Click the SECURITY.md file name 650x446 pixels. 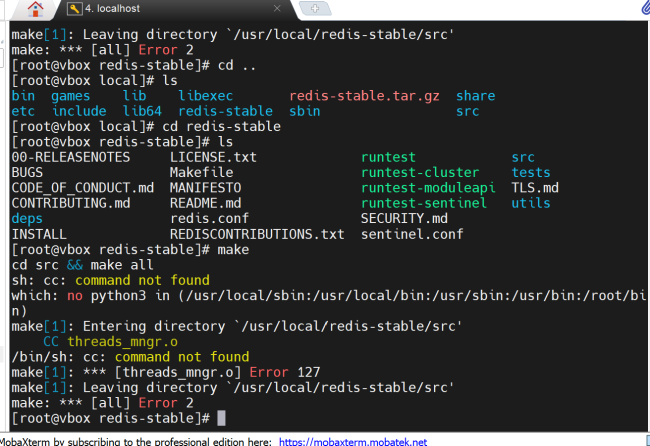click(404, 218)
